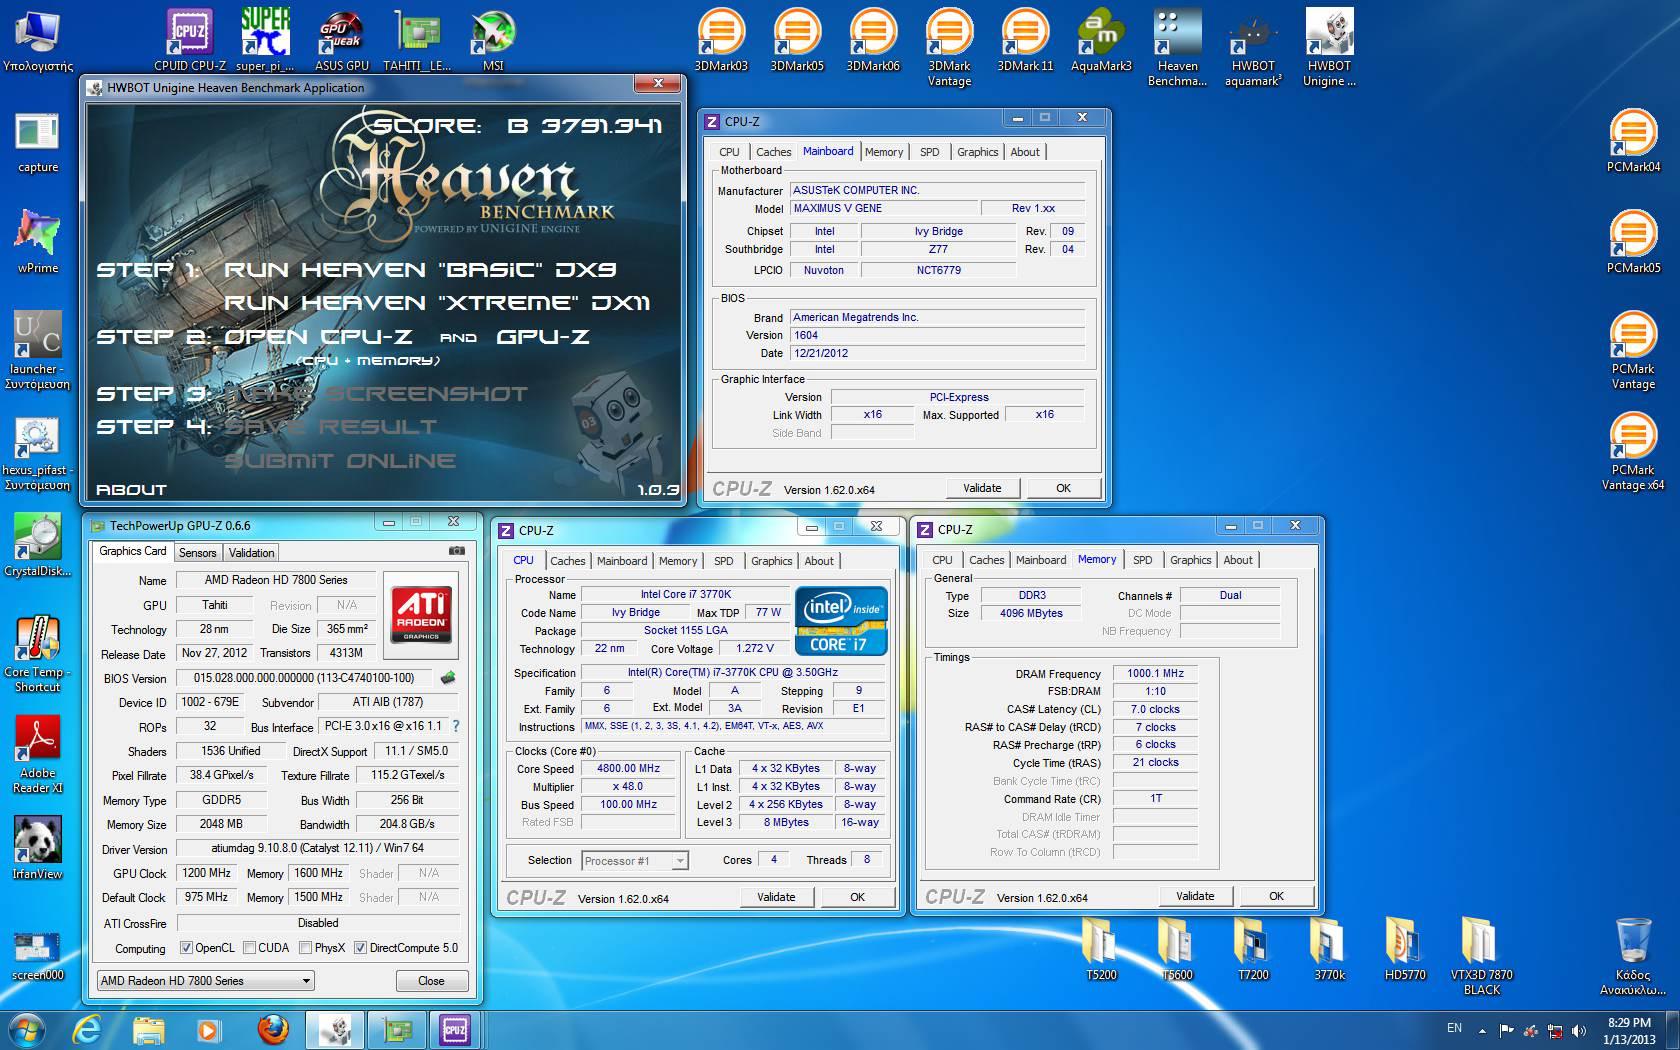Open the 3DMark03 desktop shortcut
This screenshot has width=1680, height=1050.
[x=721, y=40]
